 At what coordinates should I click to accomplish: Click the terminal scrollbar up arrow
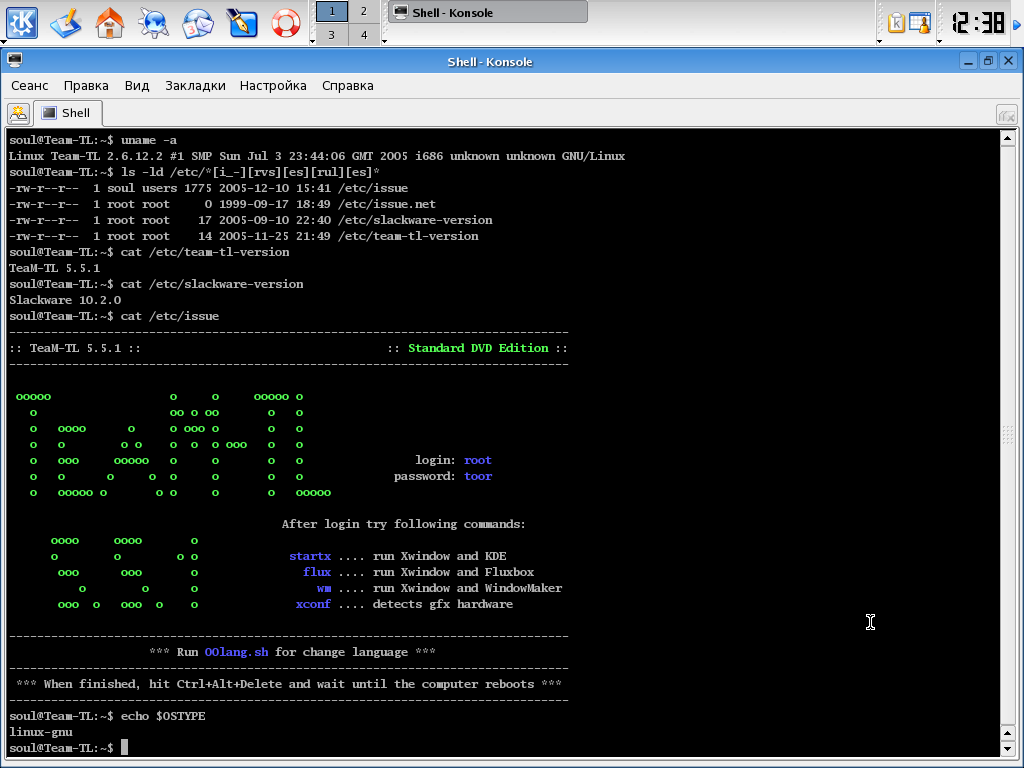click(x=1007, y=138)
